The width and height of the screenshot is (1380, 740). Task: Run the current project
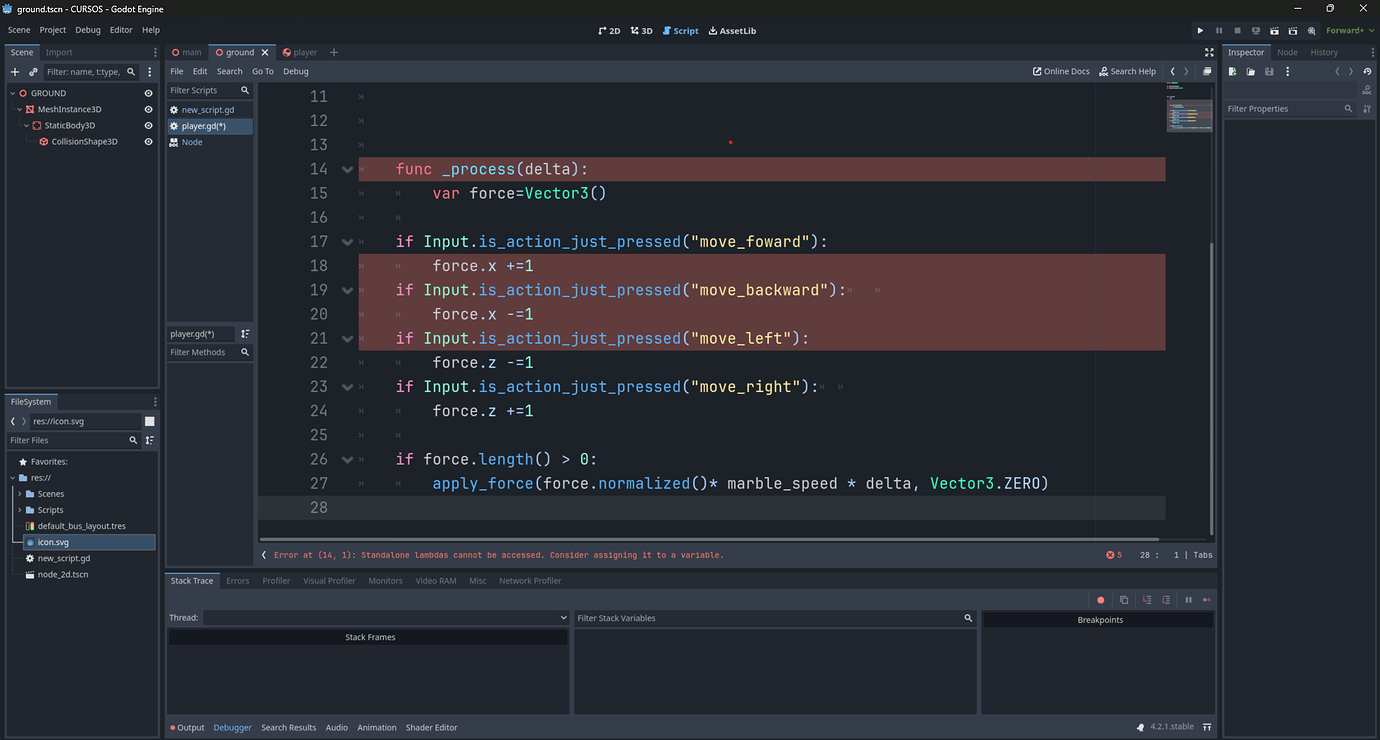tap(1200, 30)
